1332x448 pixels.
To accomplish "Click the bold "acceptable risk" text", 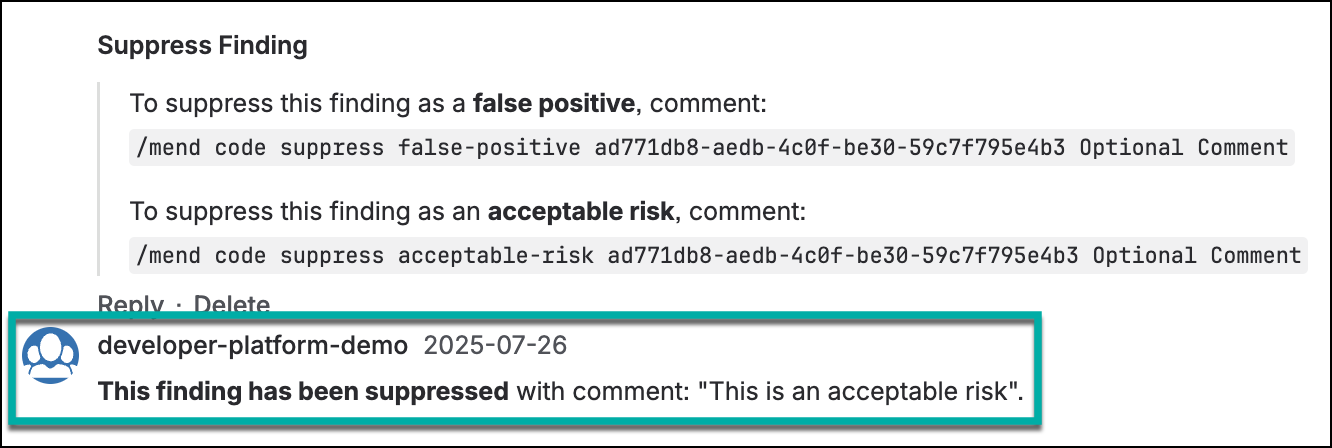I will (x=582, y=212).
